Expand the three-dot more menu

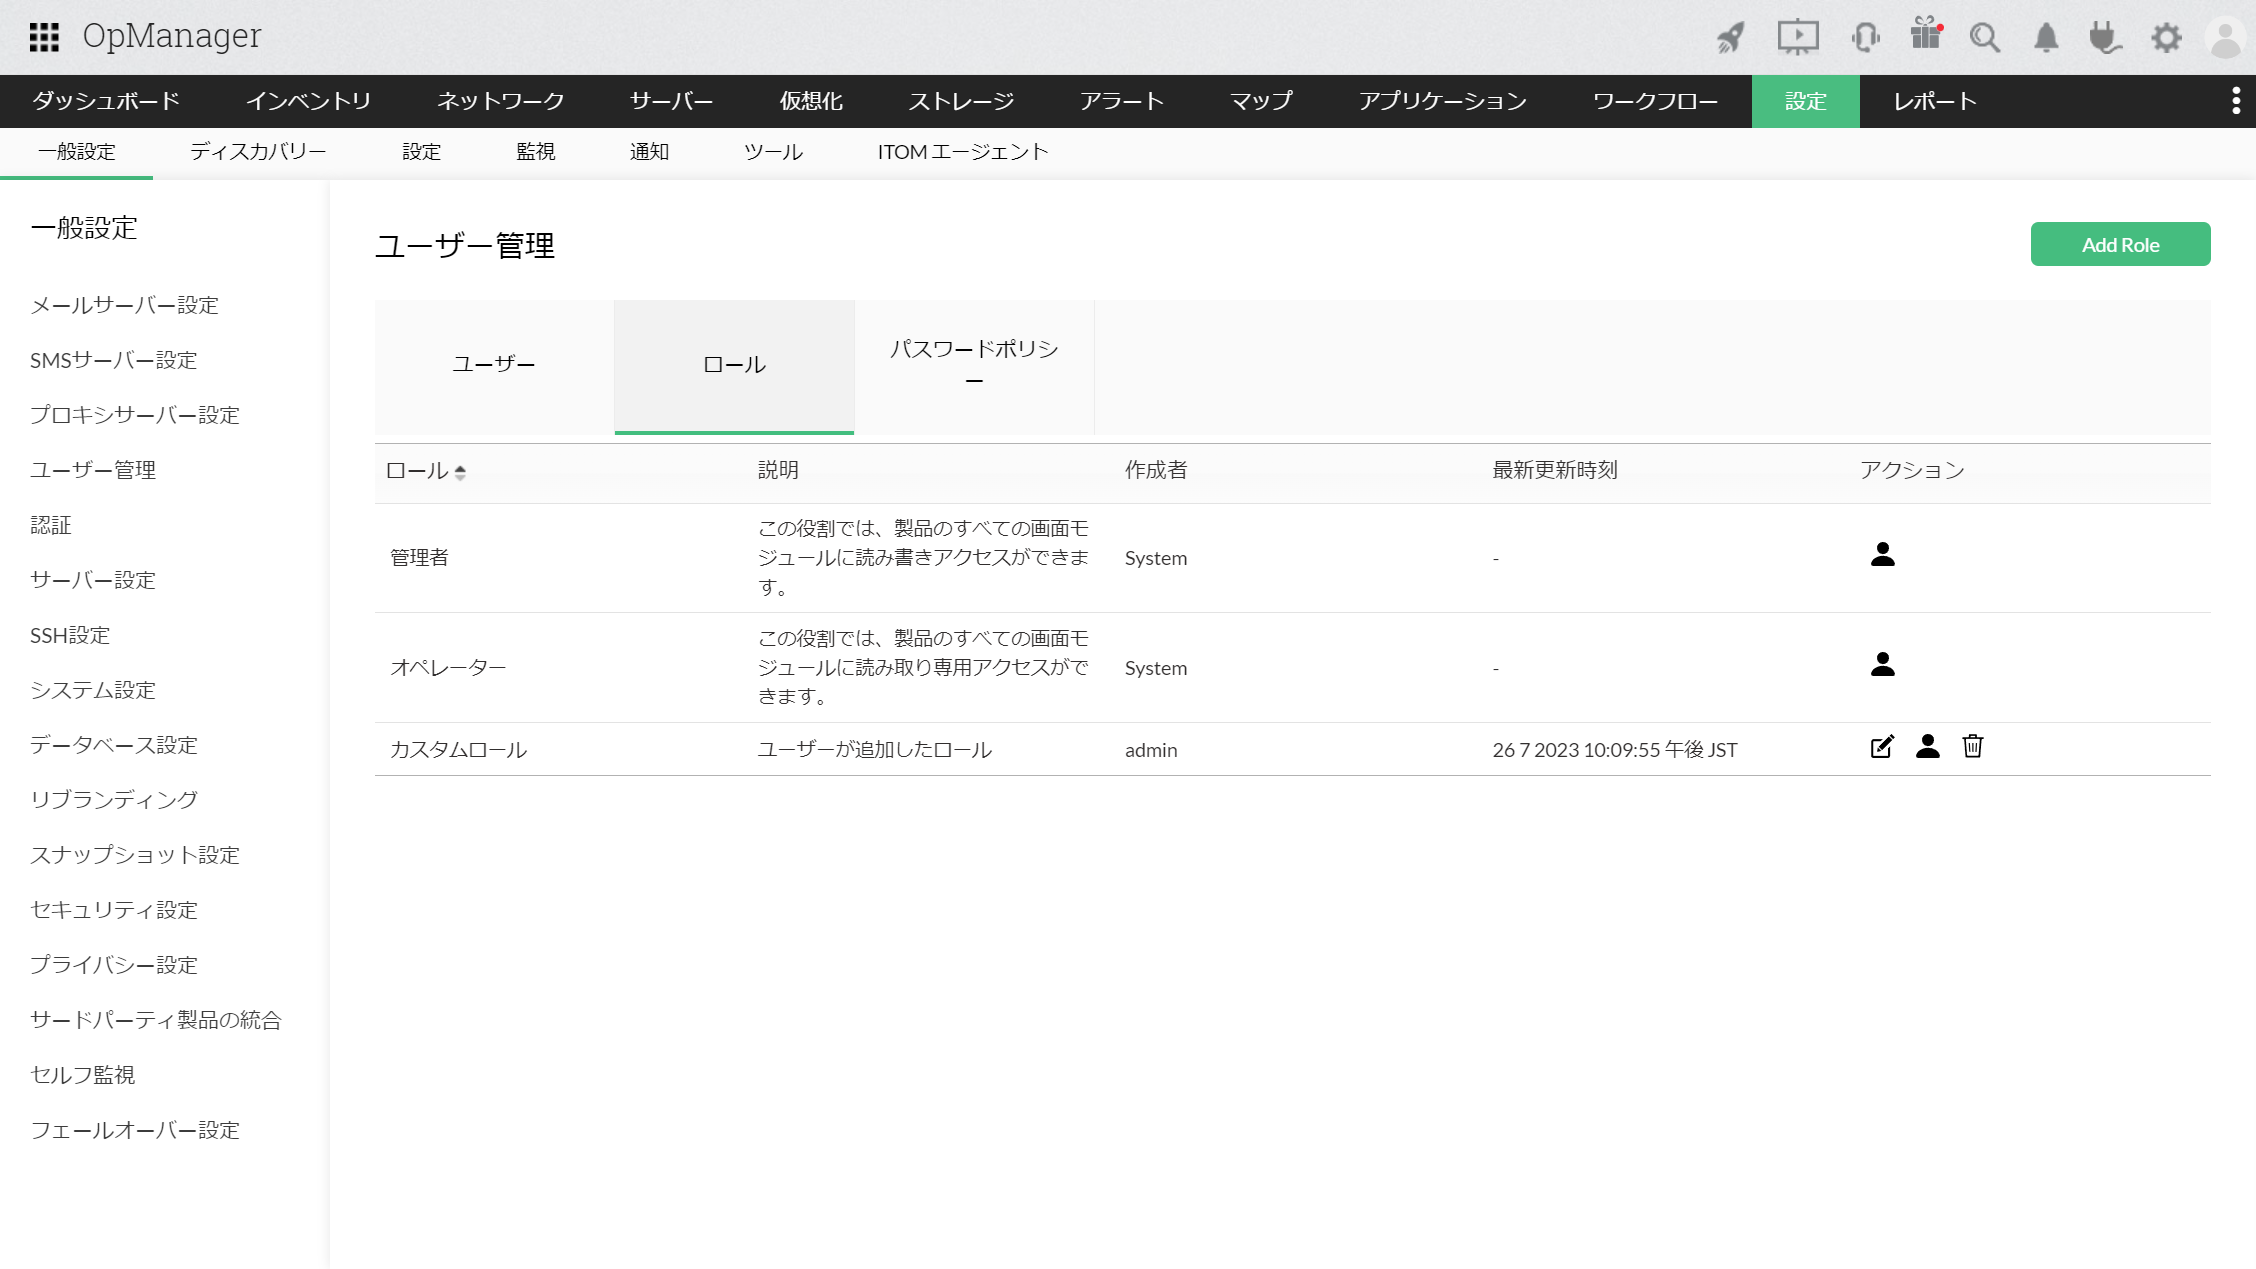click(2236, 101)
